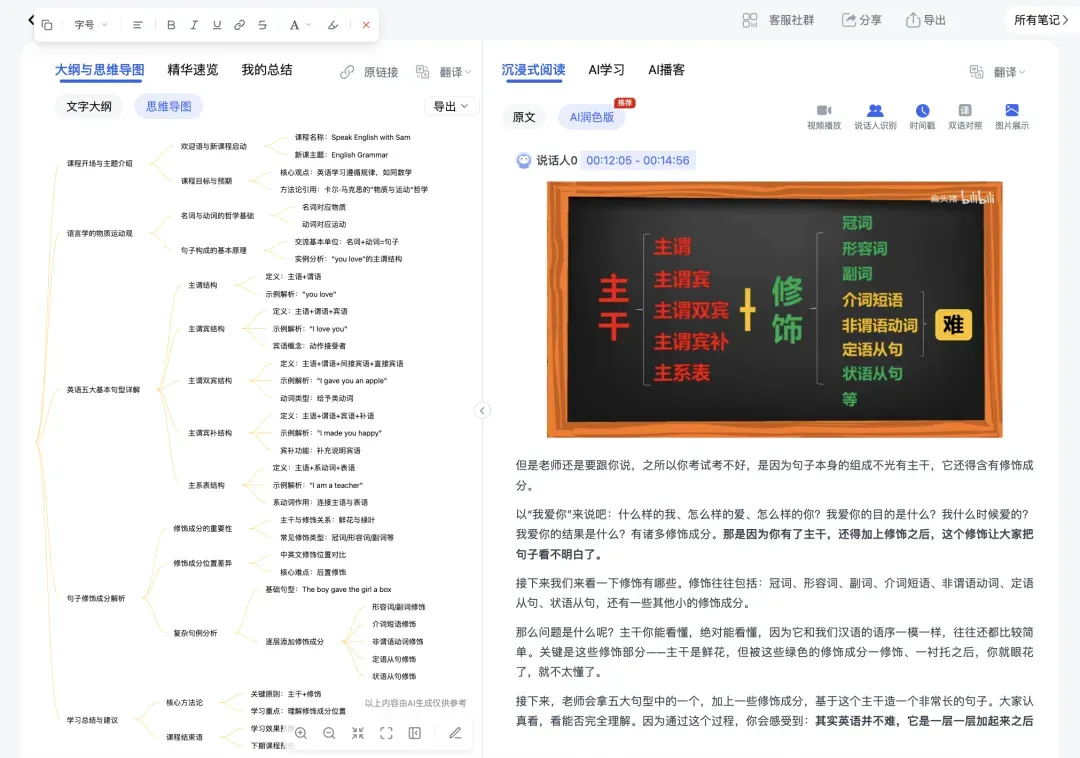Select mind map node 核心方法论
Viewport: 1080px width, 758px height.
click(x=184, y=703)
